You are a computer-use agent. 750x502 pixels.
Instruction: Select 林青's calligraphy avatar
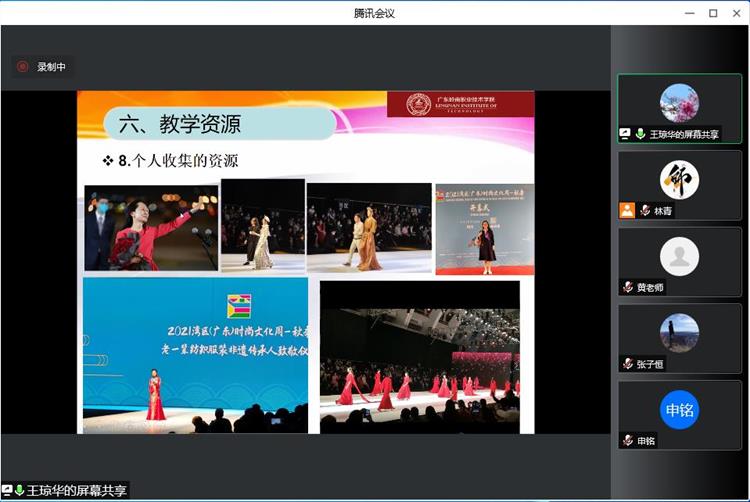[x=679, y=180]
